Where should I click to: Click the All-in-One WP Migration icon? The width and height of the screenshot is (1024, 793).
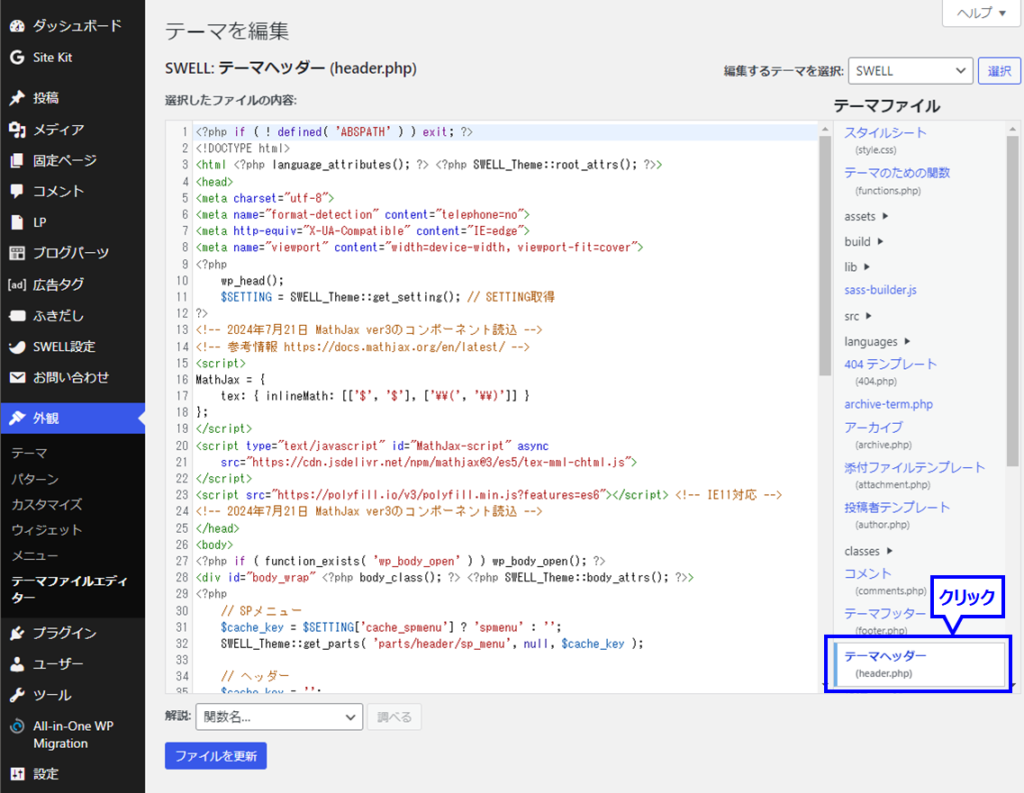18,726
